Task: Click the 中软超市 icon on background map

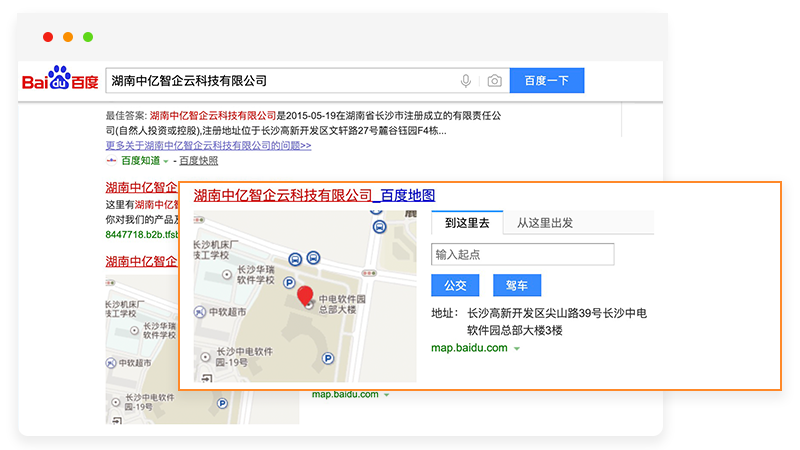Action: (x=111, y=363)
